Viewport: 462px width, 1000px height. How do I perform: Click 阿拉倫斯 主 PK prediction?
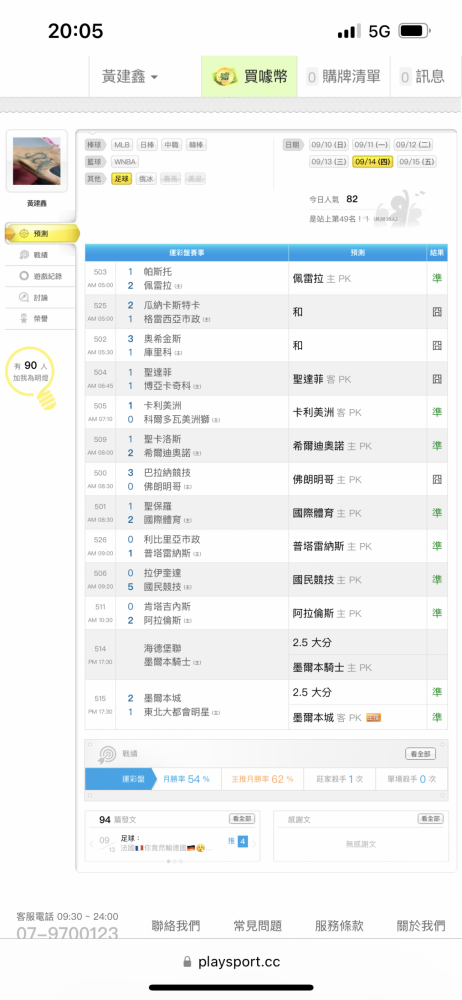[x=327, y=614]
